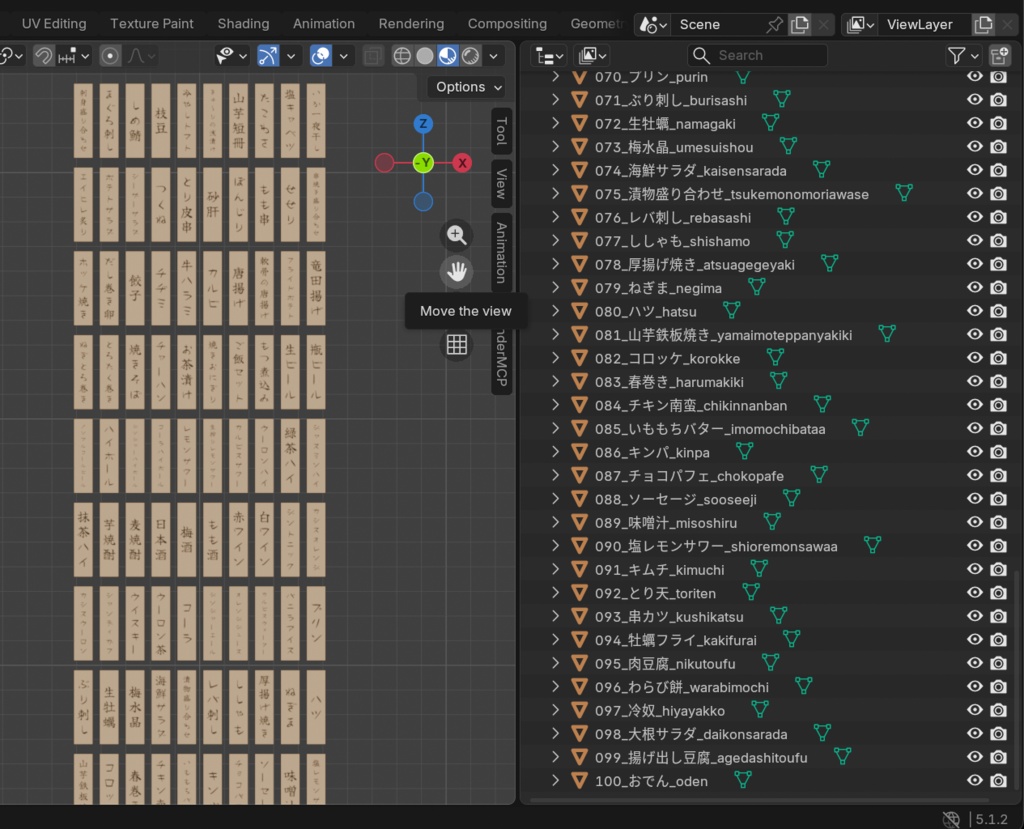Select 099_揚げ出し豆腐_agedashitoufu in outliner
Viewport: 1024px width, 829px height.
click(701, 758)
